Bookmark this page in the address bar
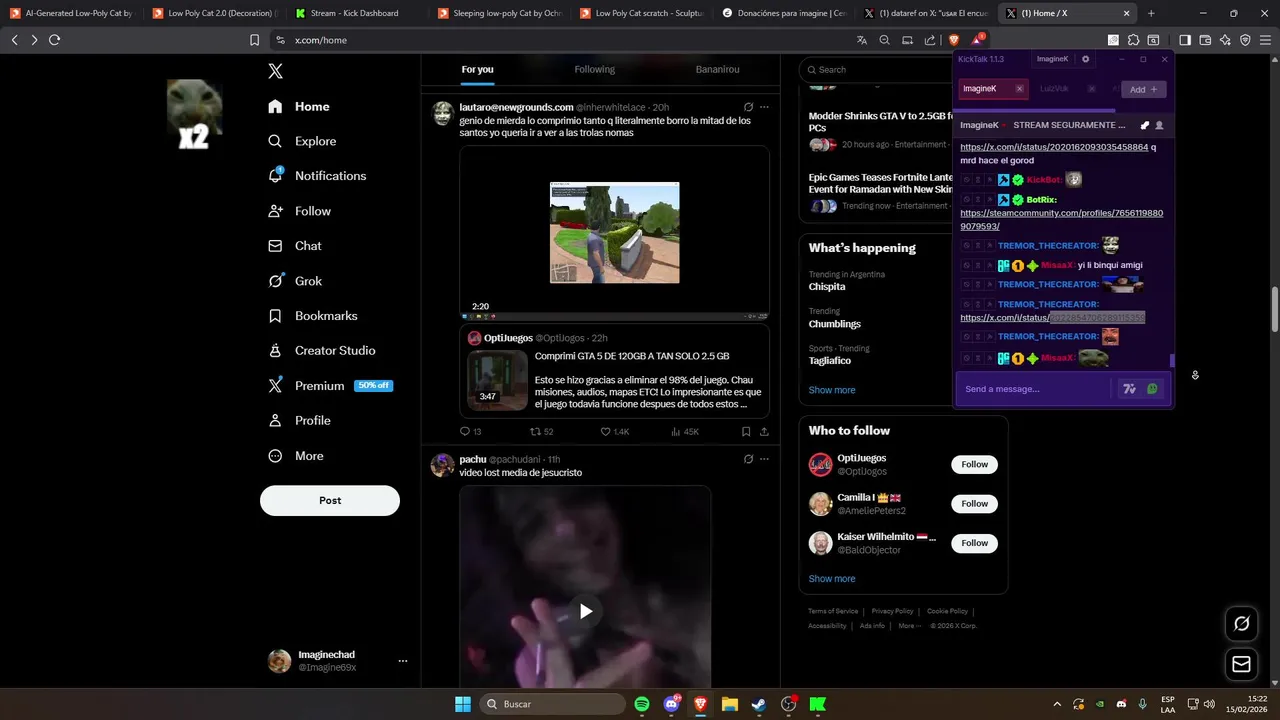 click(x=254, y=40)
